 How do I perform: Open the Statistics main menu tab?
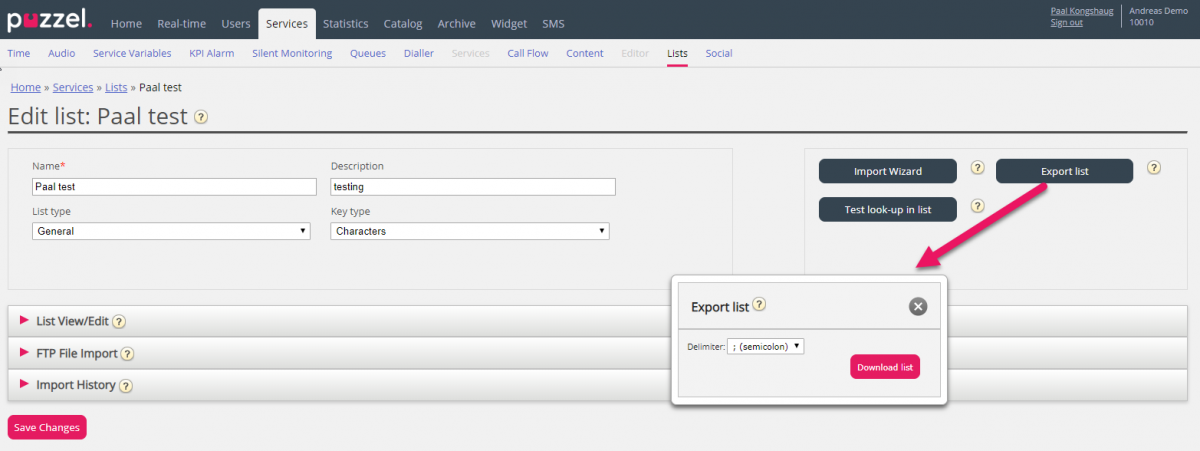pos(345,24)
